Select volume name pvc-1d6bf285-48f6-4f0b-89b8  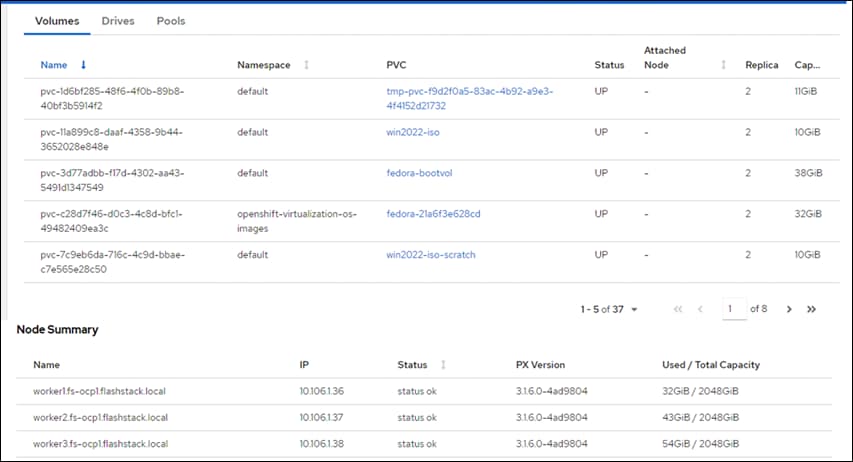coord(112,98)
